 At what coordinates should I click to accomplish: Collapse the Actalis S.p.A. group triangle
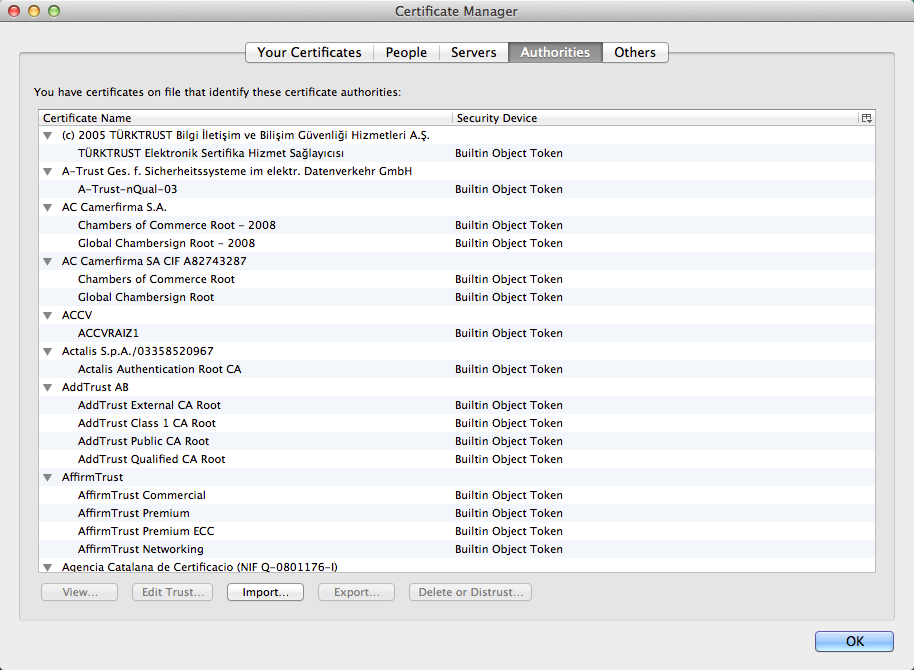[x=47, y=351]
